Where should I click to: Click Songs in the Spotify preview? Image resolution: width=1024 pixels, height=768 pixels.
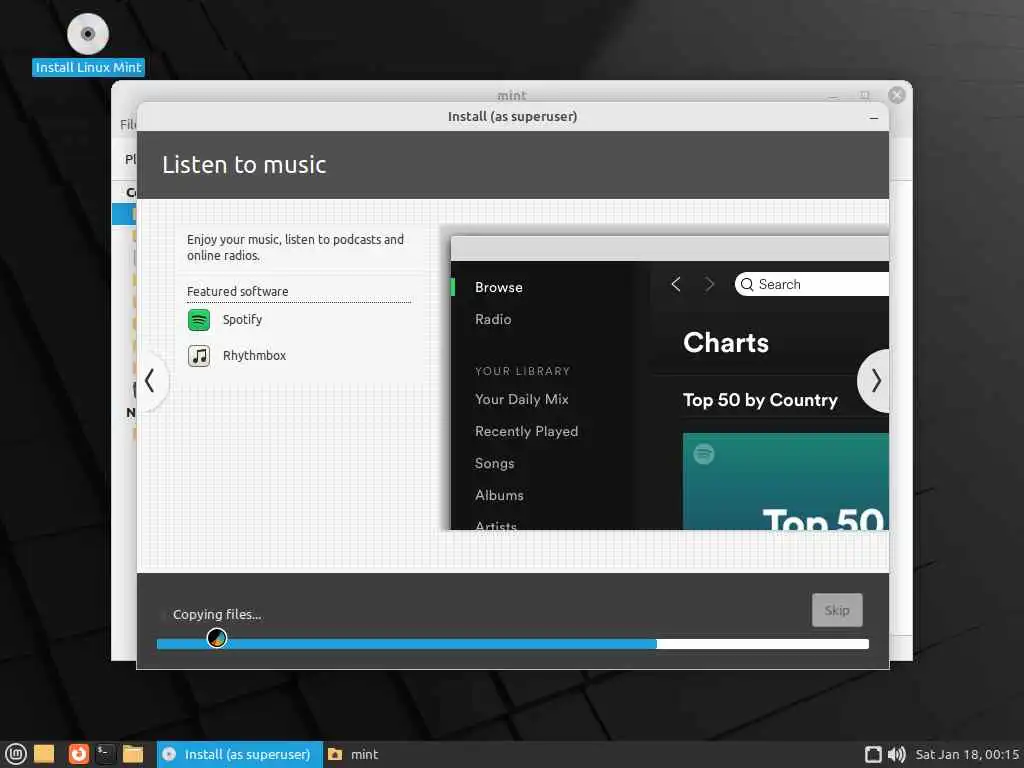pyautogui.click(x=494, y=463)
